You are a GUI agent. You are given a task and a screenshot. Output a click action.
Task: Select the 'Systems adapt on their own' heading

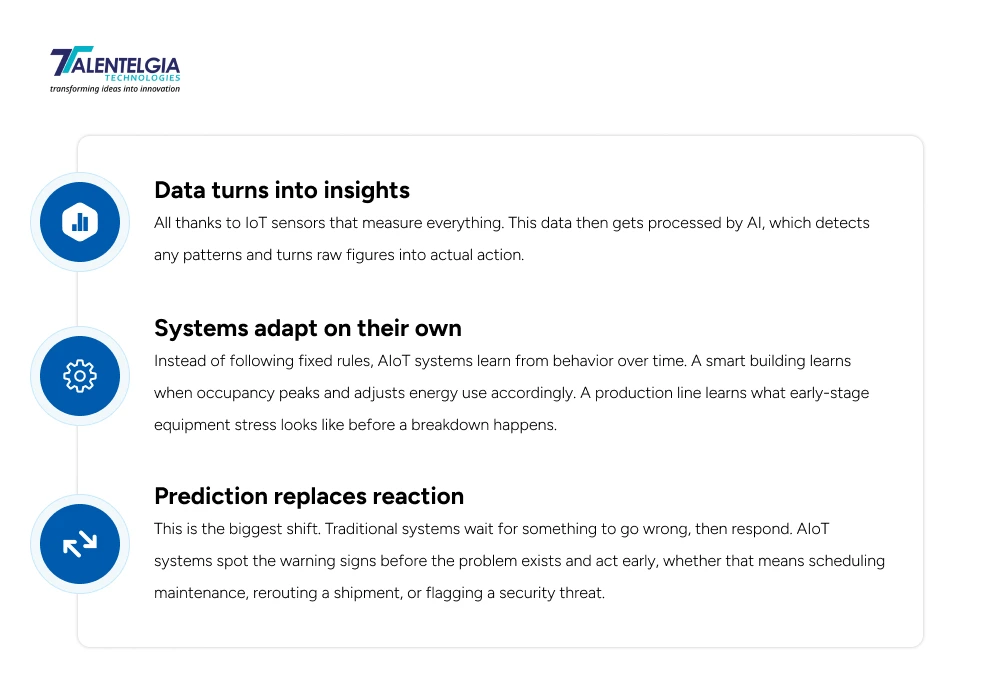pos(308,328)
